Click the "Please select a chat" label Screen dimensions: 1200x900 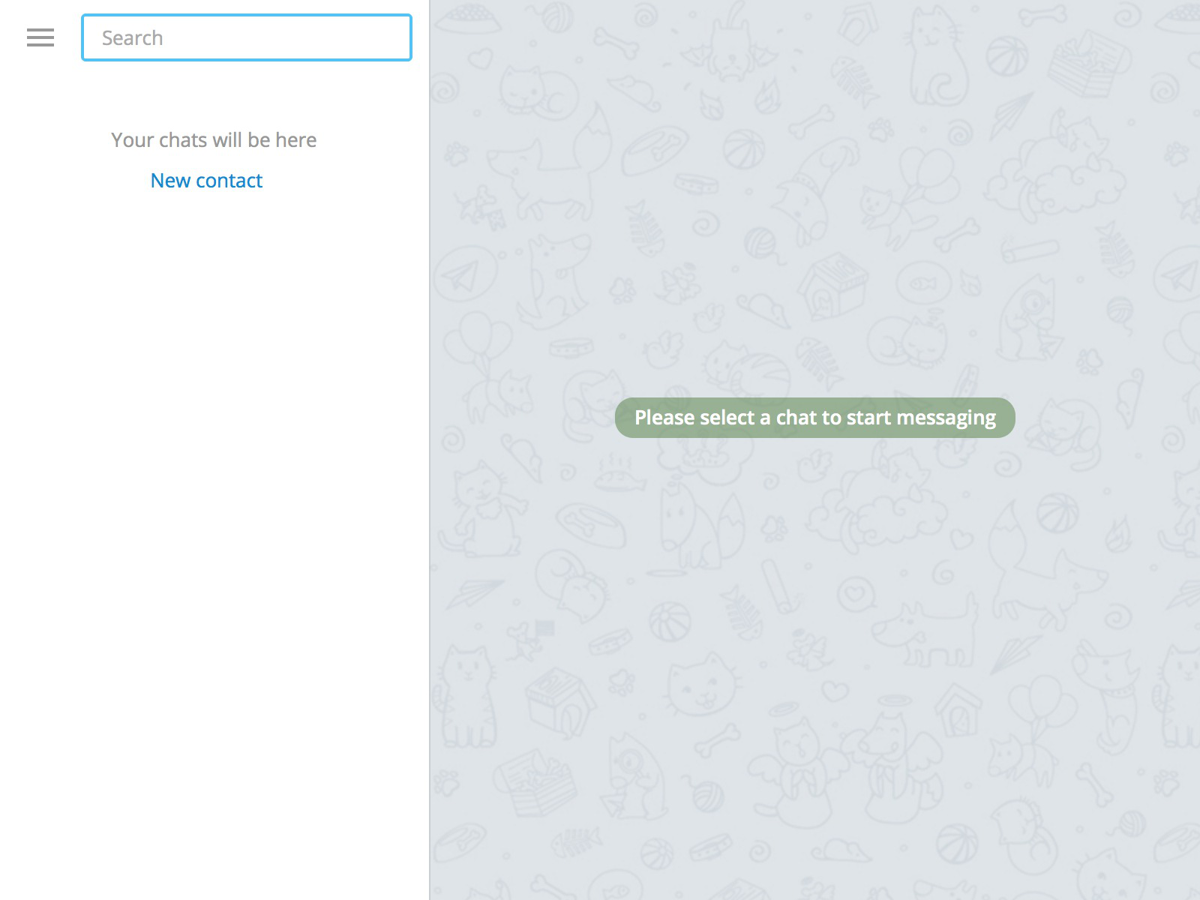[814, 418]
